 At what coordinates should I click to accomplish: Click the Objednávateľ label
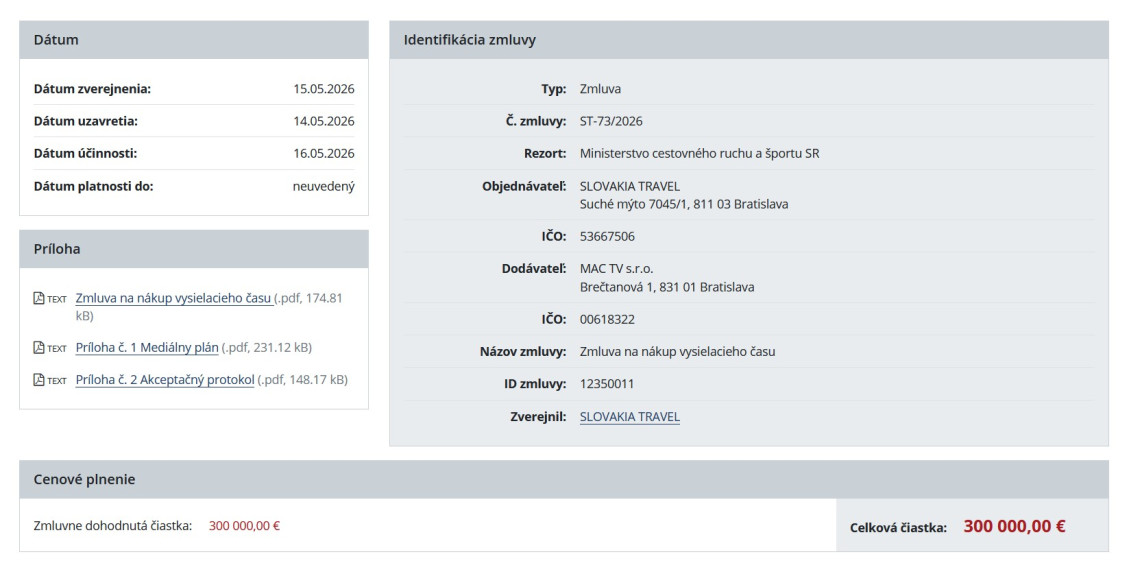(524, 186)
